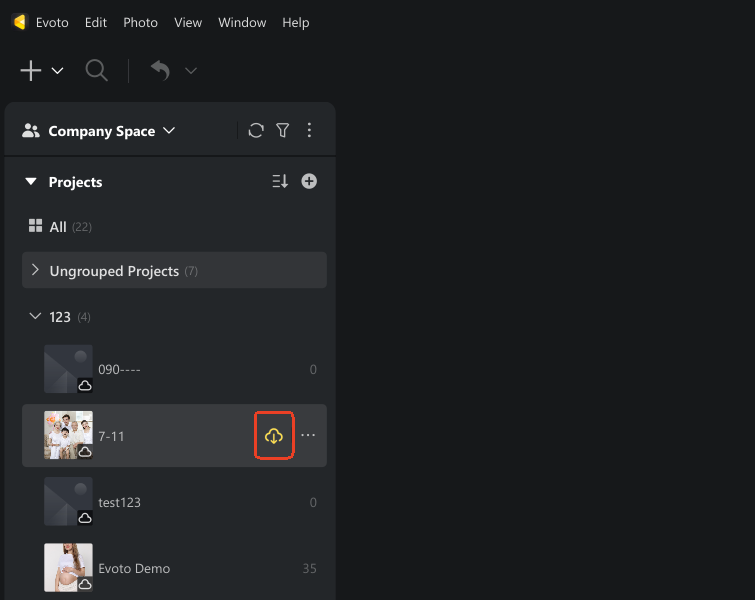Click the search magnifier icon
Screen dimensions: 755x600
[x=96, y=70]
